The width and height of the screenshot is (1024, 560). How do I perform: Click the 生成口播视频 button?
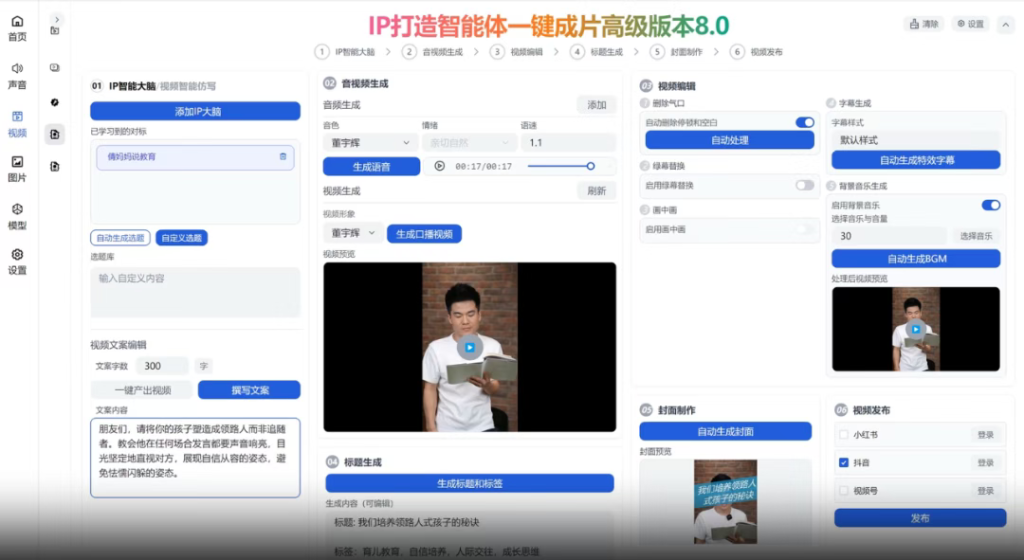pos(424,234)
